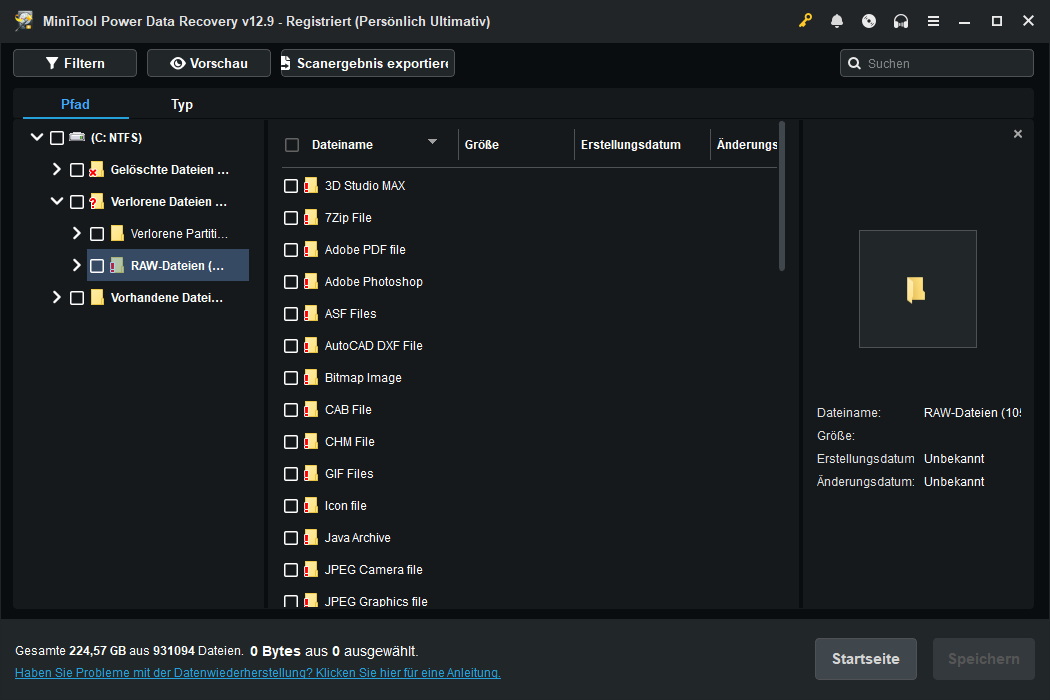
Task: Click Scanergebnis exportieren button
Action: coord(368,63)
